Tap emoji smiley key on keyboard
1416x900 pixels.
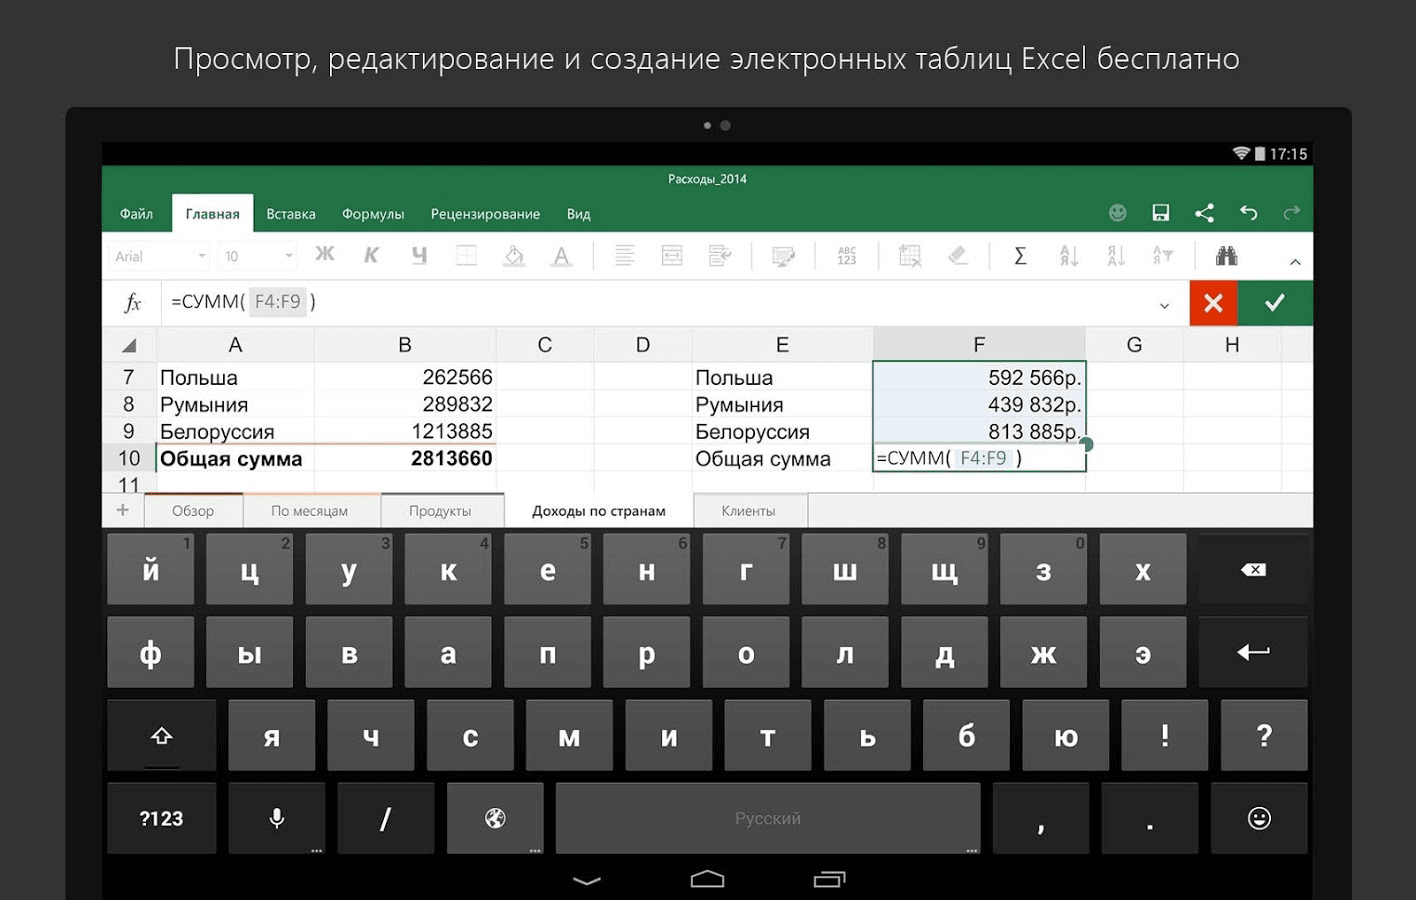(1259, 818)
